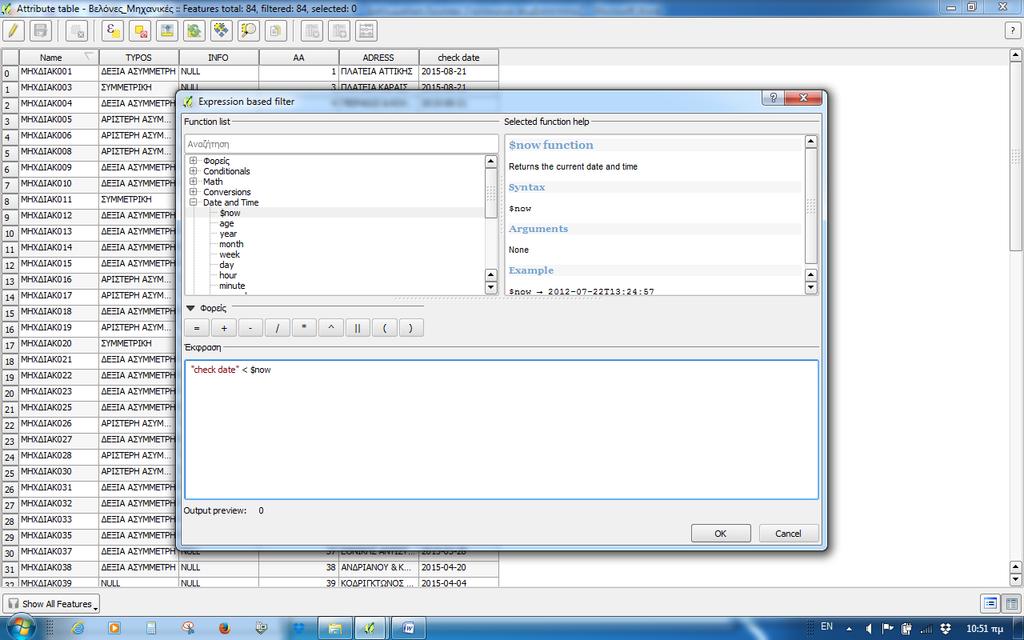The image size is (1024, 640).
Task: Click help panel scrollbar up arrow
Action: (810, 141)
